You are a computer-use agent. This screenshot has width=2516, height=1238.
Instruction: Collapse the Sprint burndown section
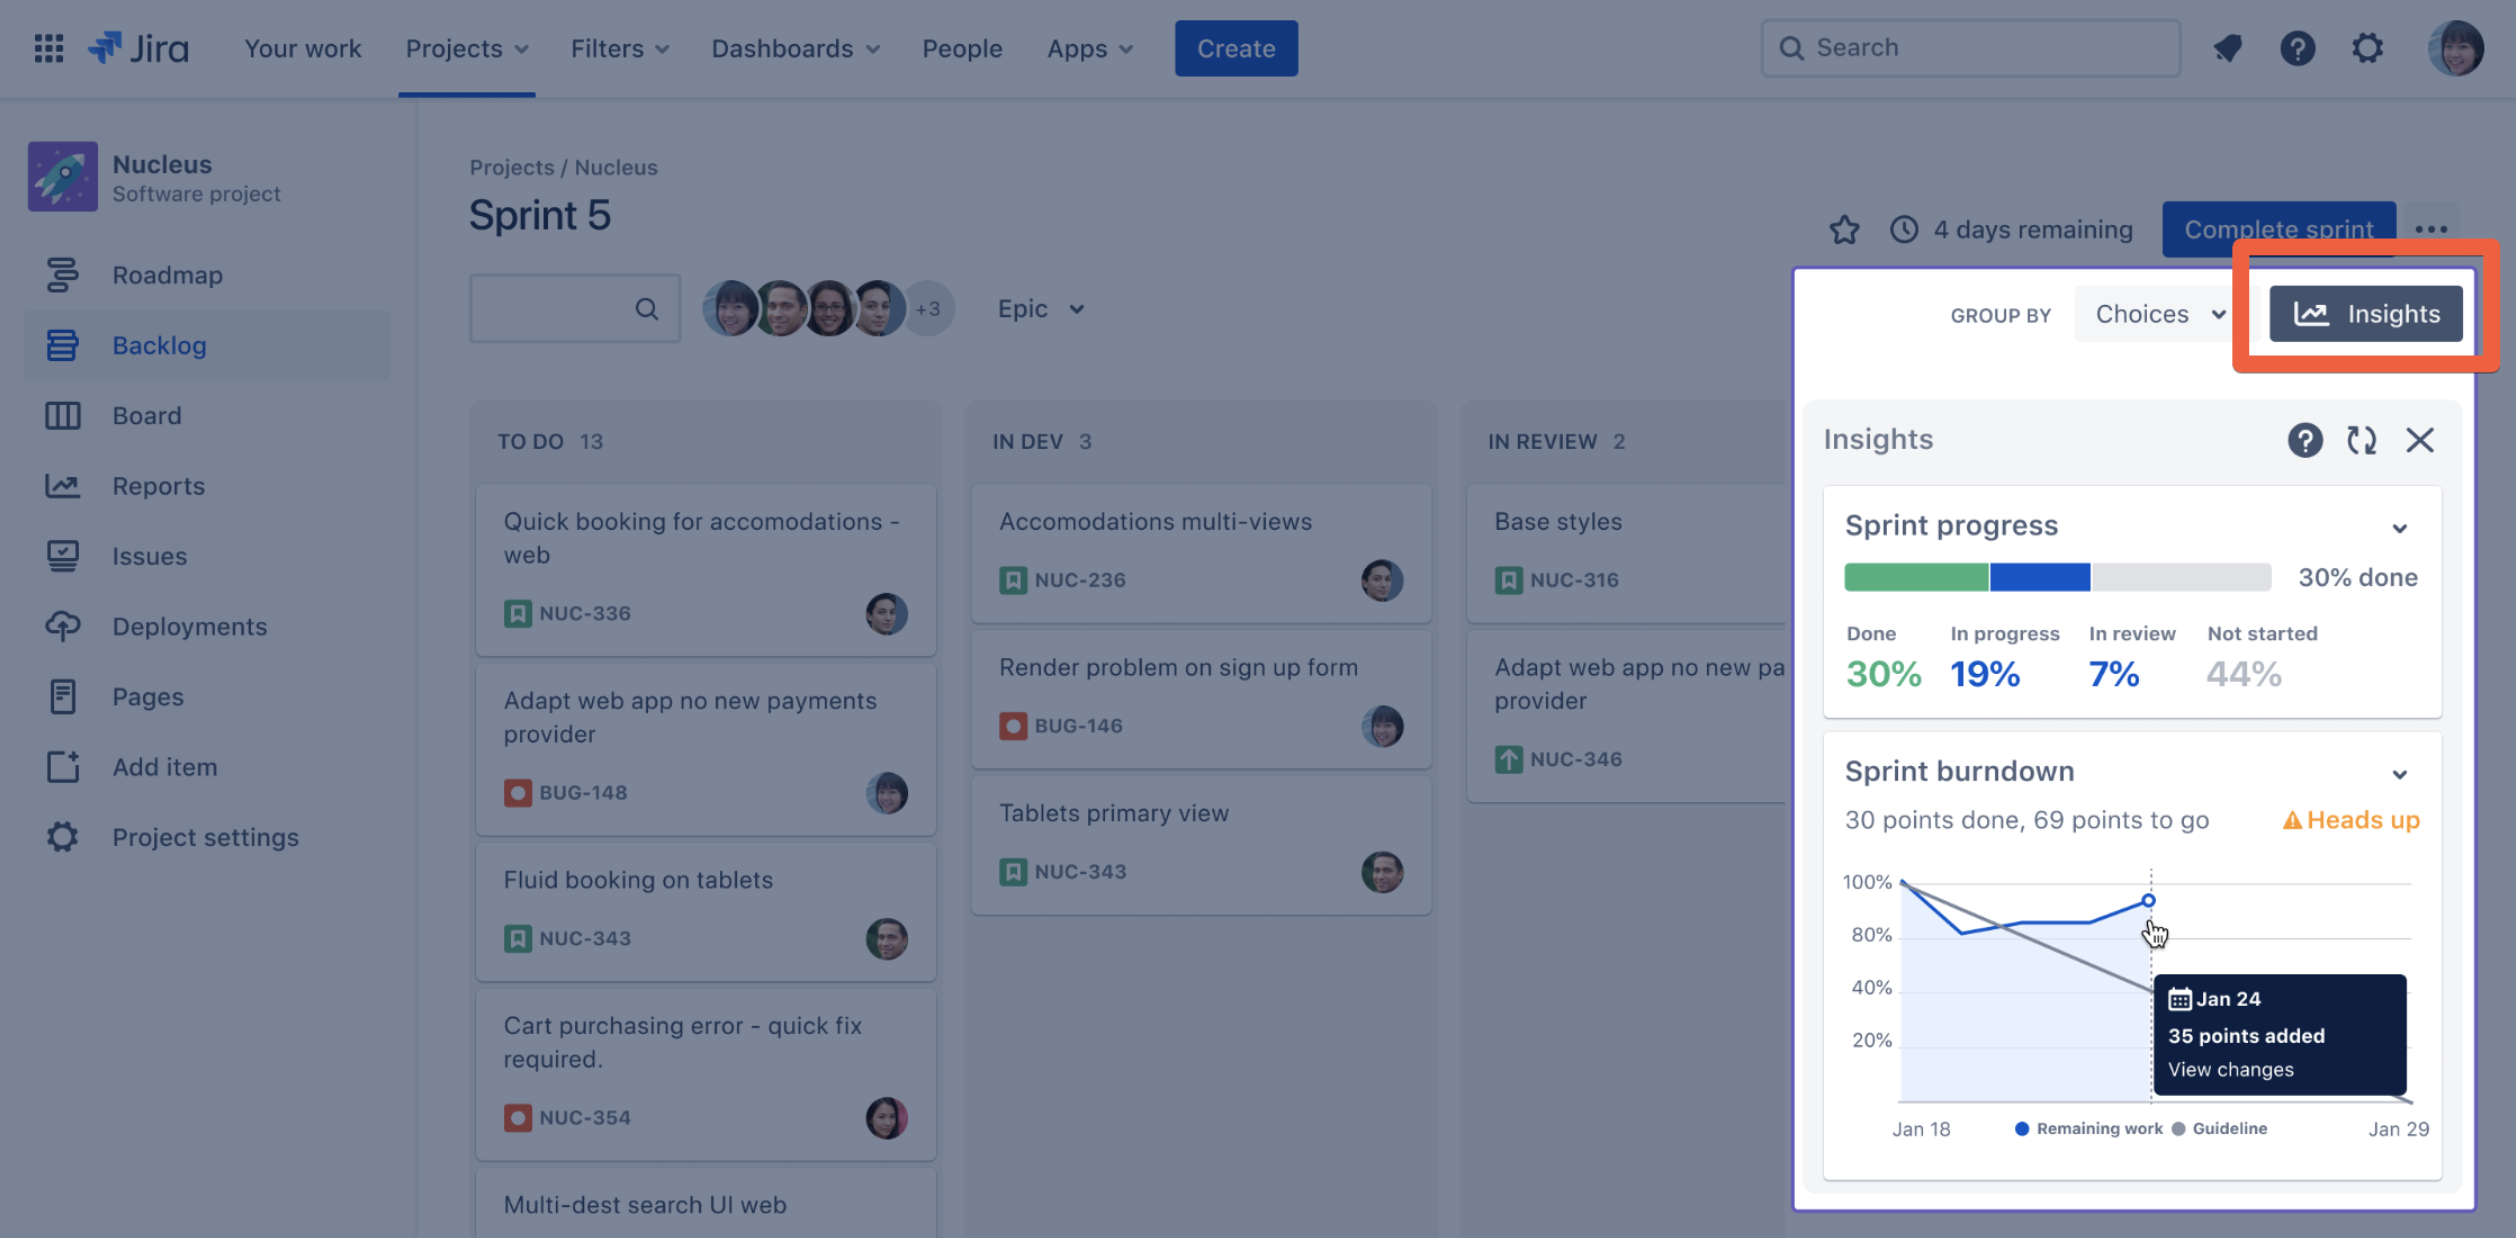tap(2399, 774)
